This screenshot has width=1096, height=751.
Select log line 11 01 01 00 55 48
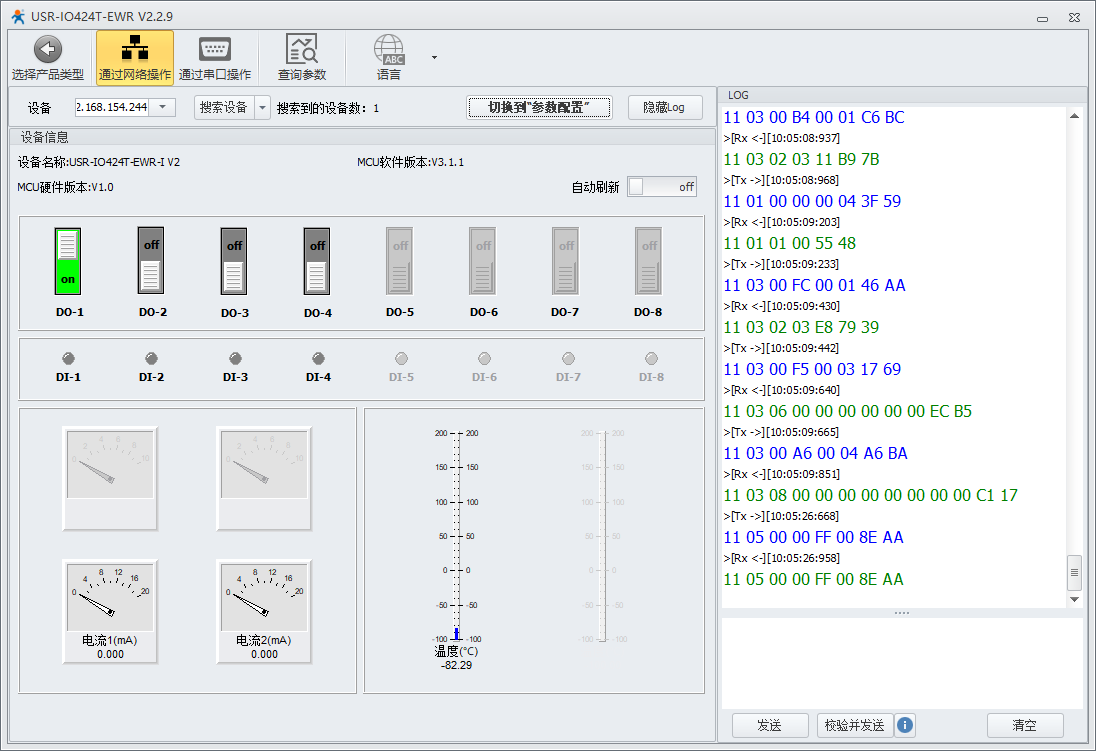click(x=790, y=243)
